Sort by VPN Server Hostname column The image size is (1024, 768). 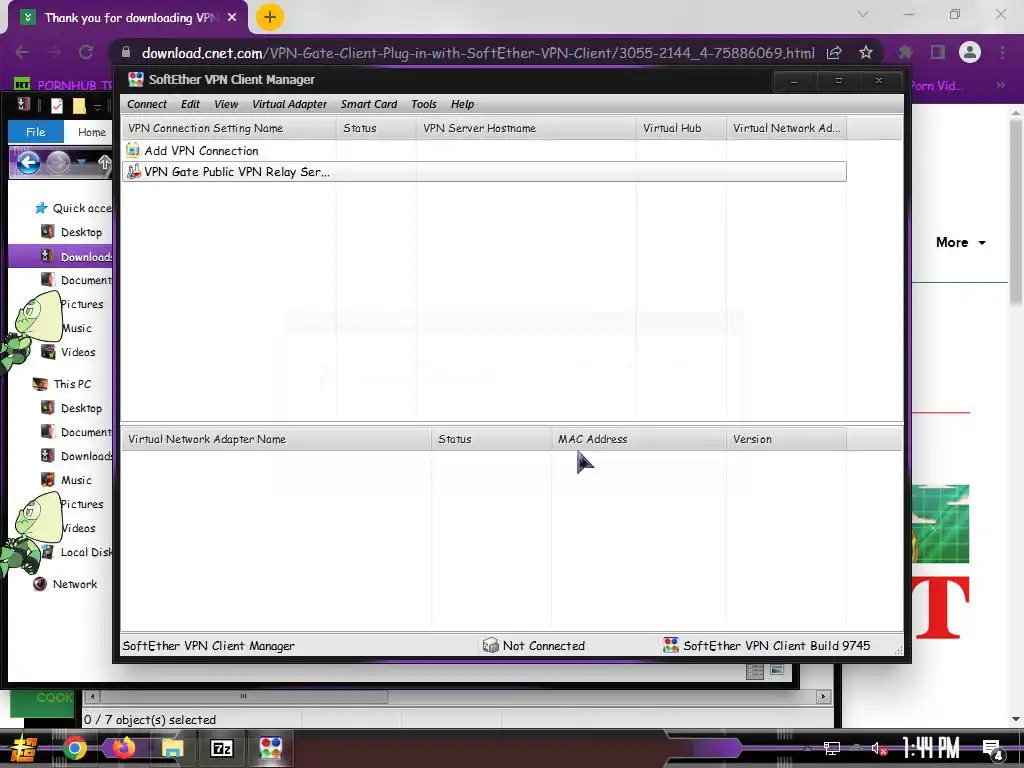point(526,129)
